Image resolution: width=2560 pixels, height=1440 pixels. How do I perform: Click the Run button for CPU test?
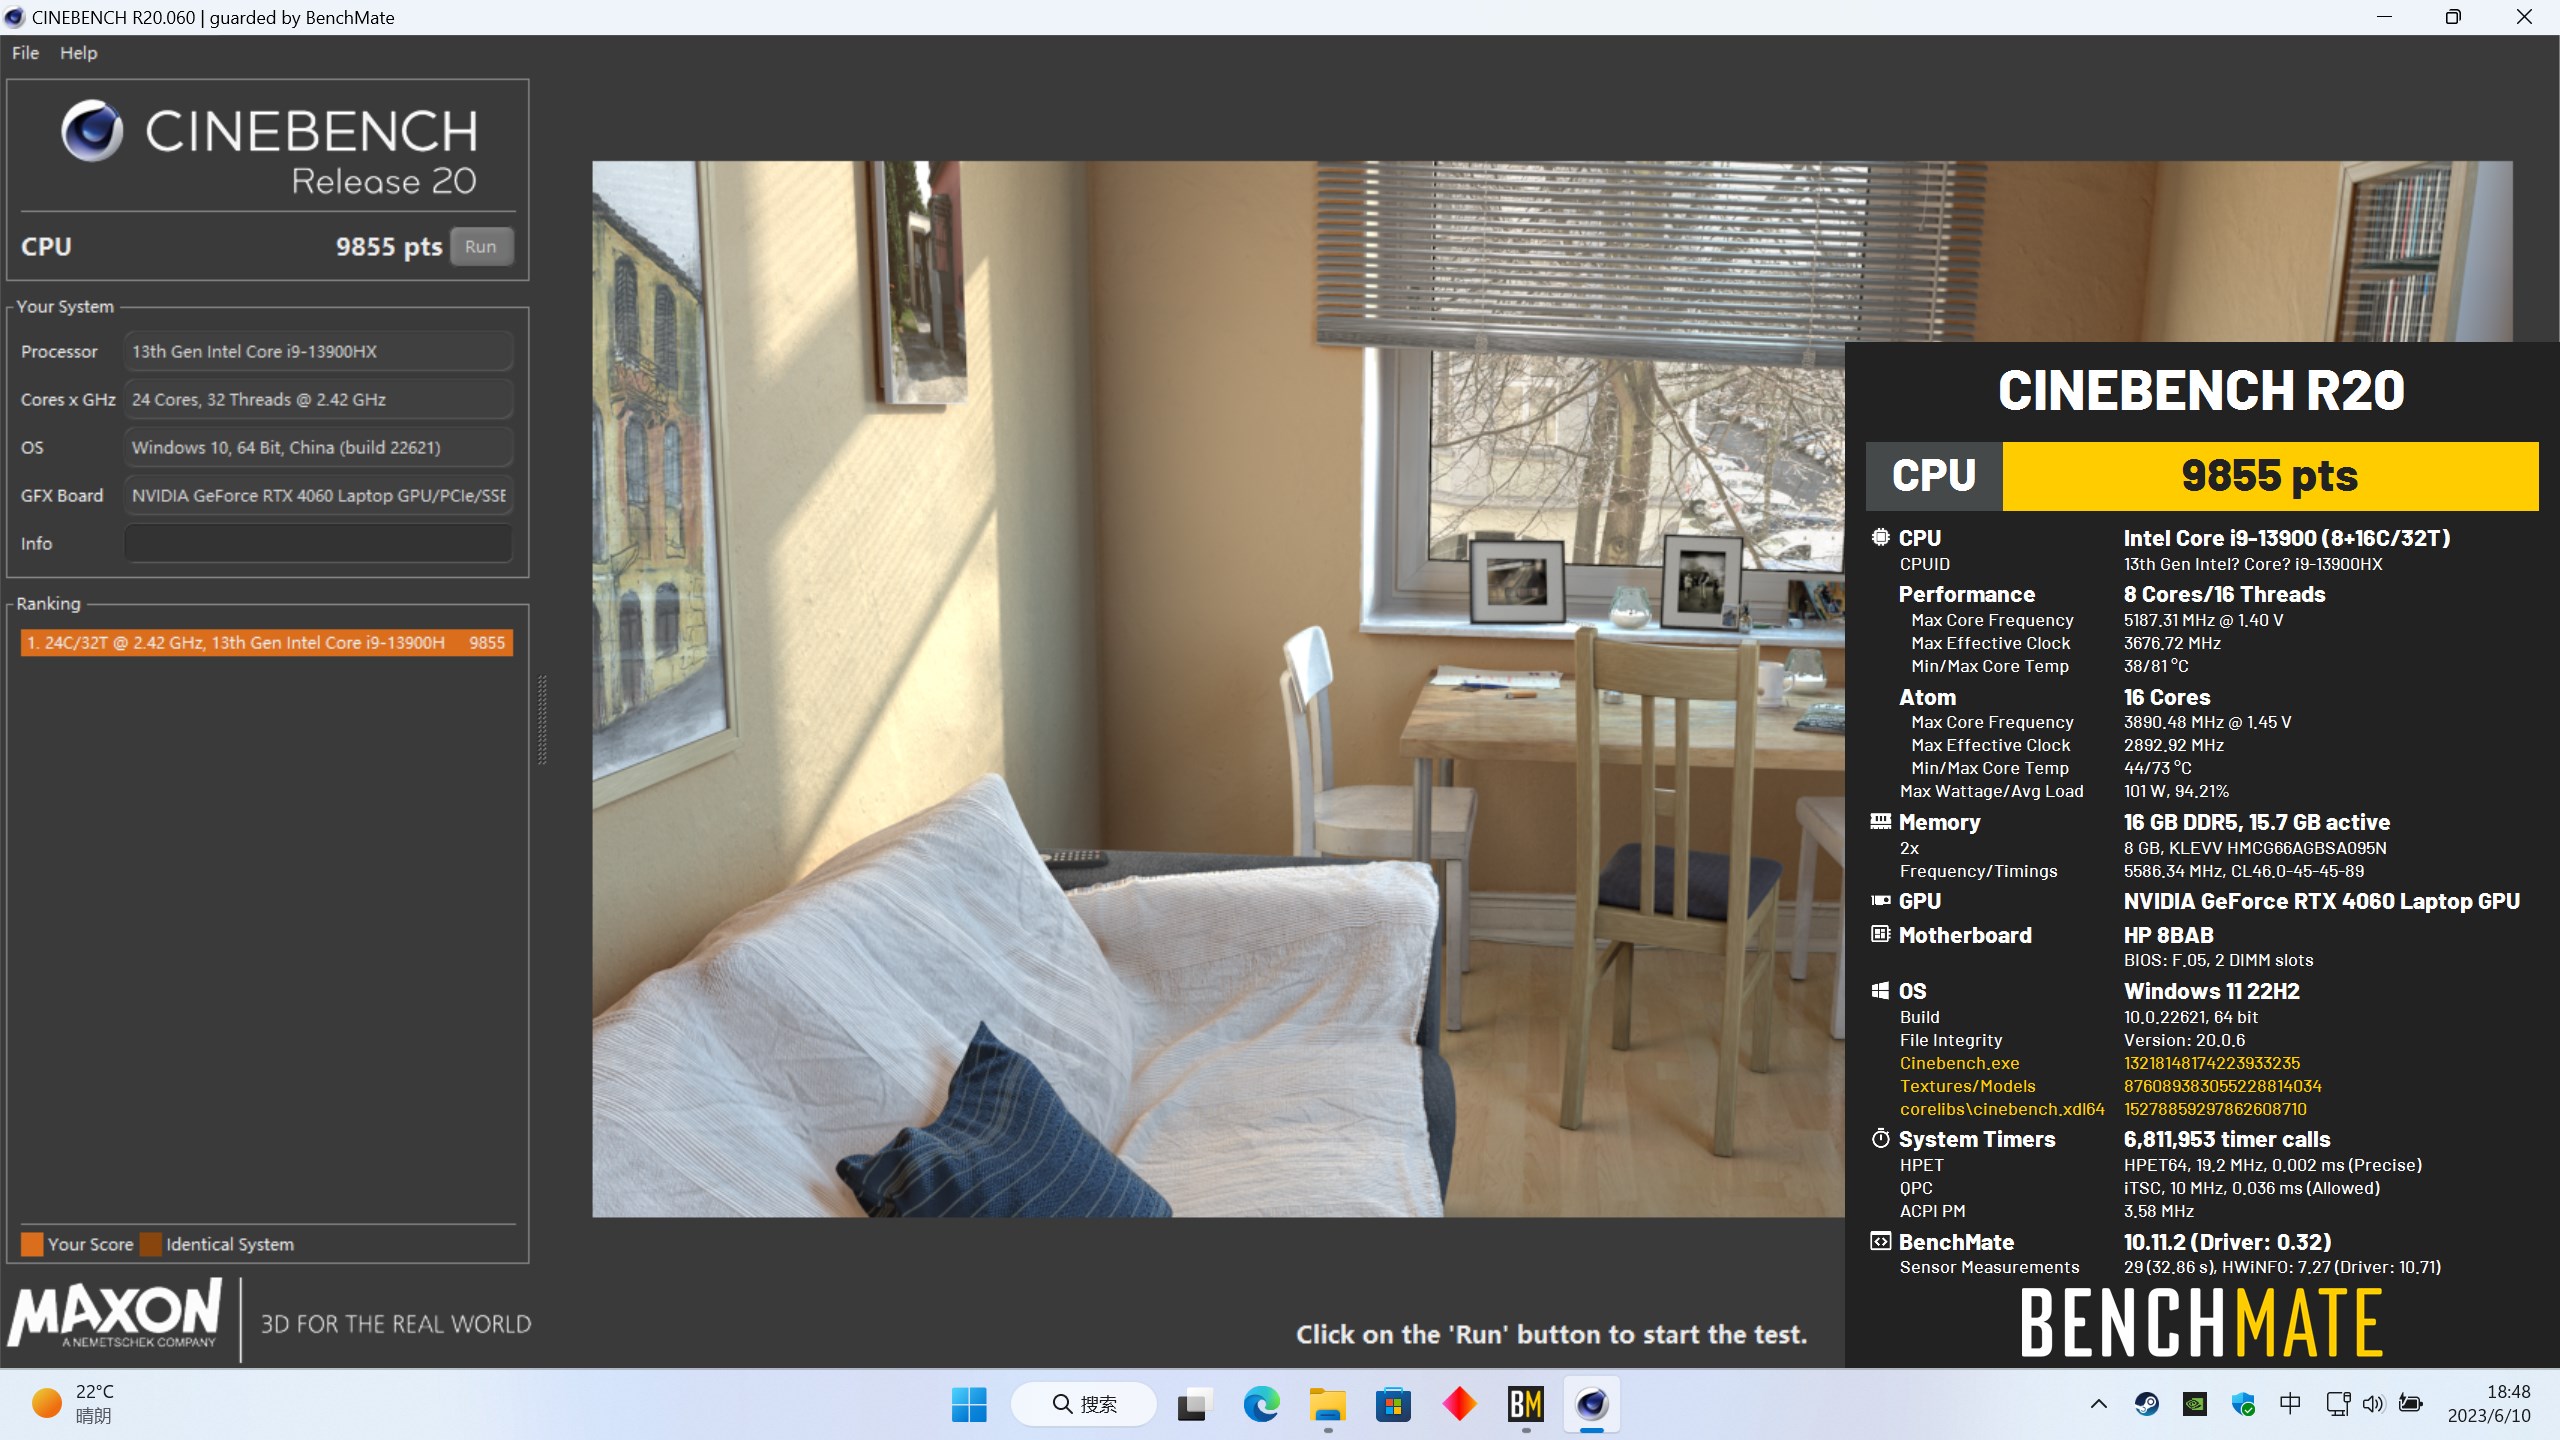click(x=481, y=247)
